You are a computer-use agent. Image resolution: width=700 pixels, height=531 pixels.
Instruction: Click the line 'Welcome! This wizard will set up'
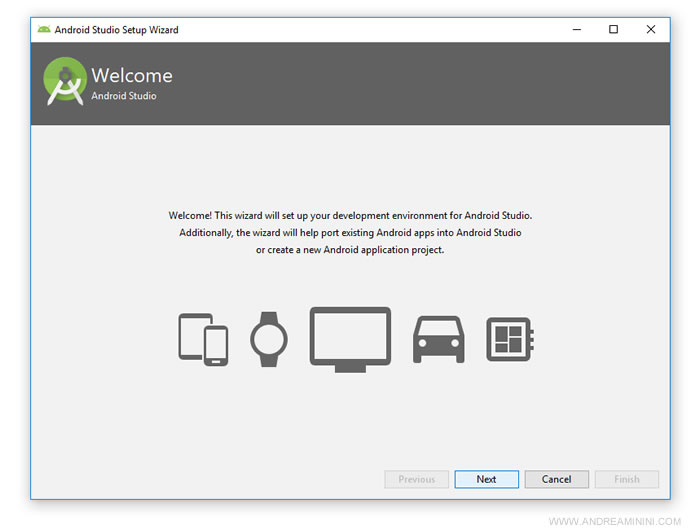click(350, 216)
